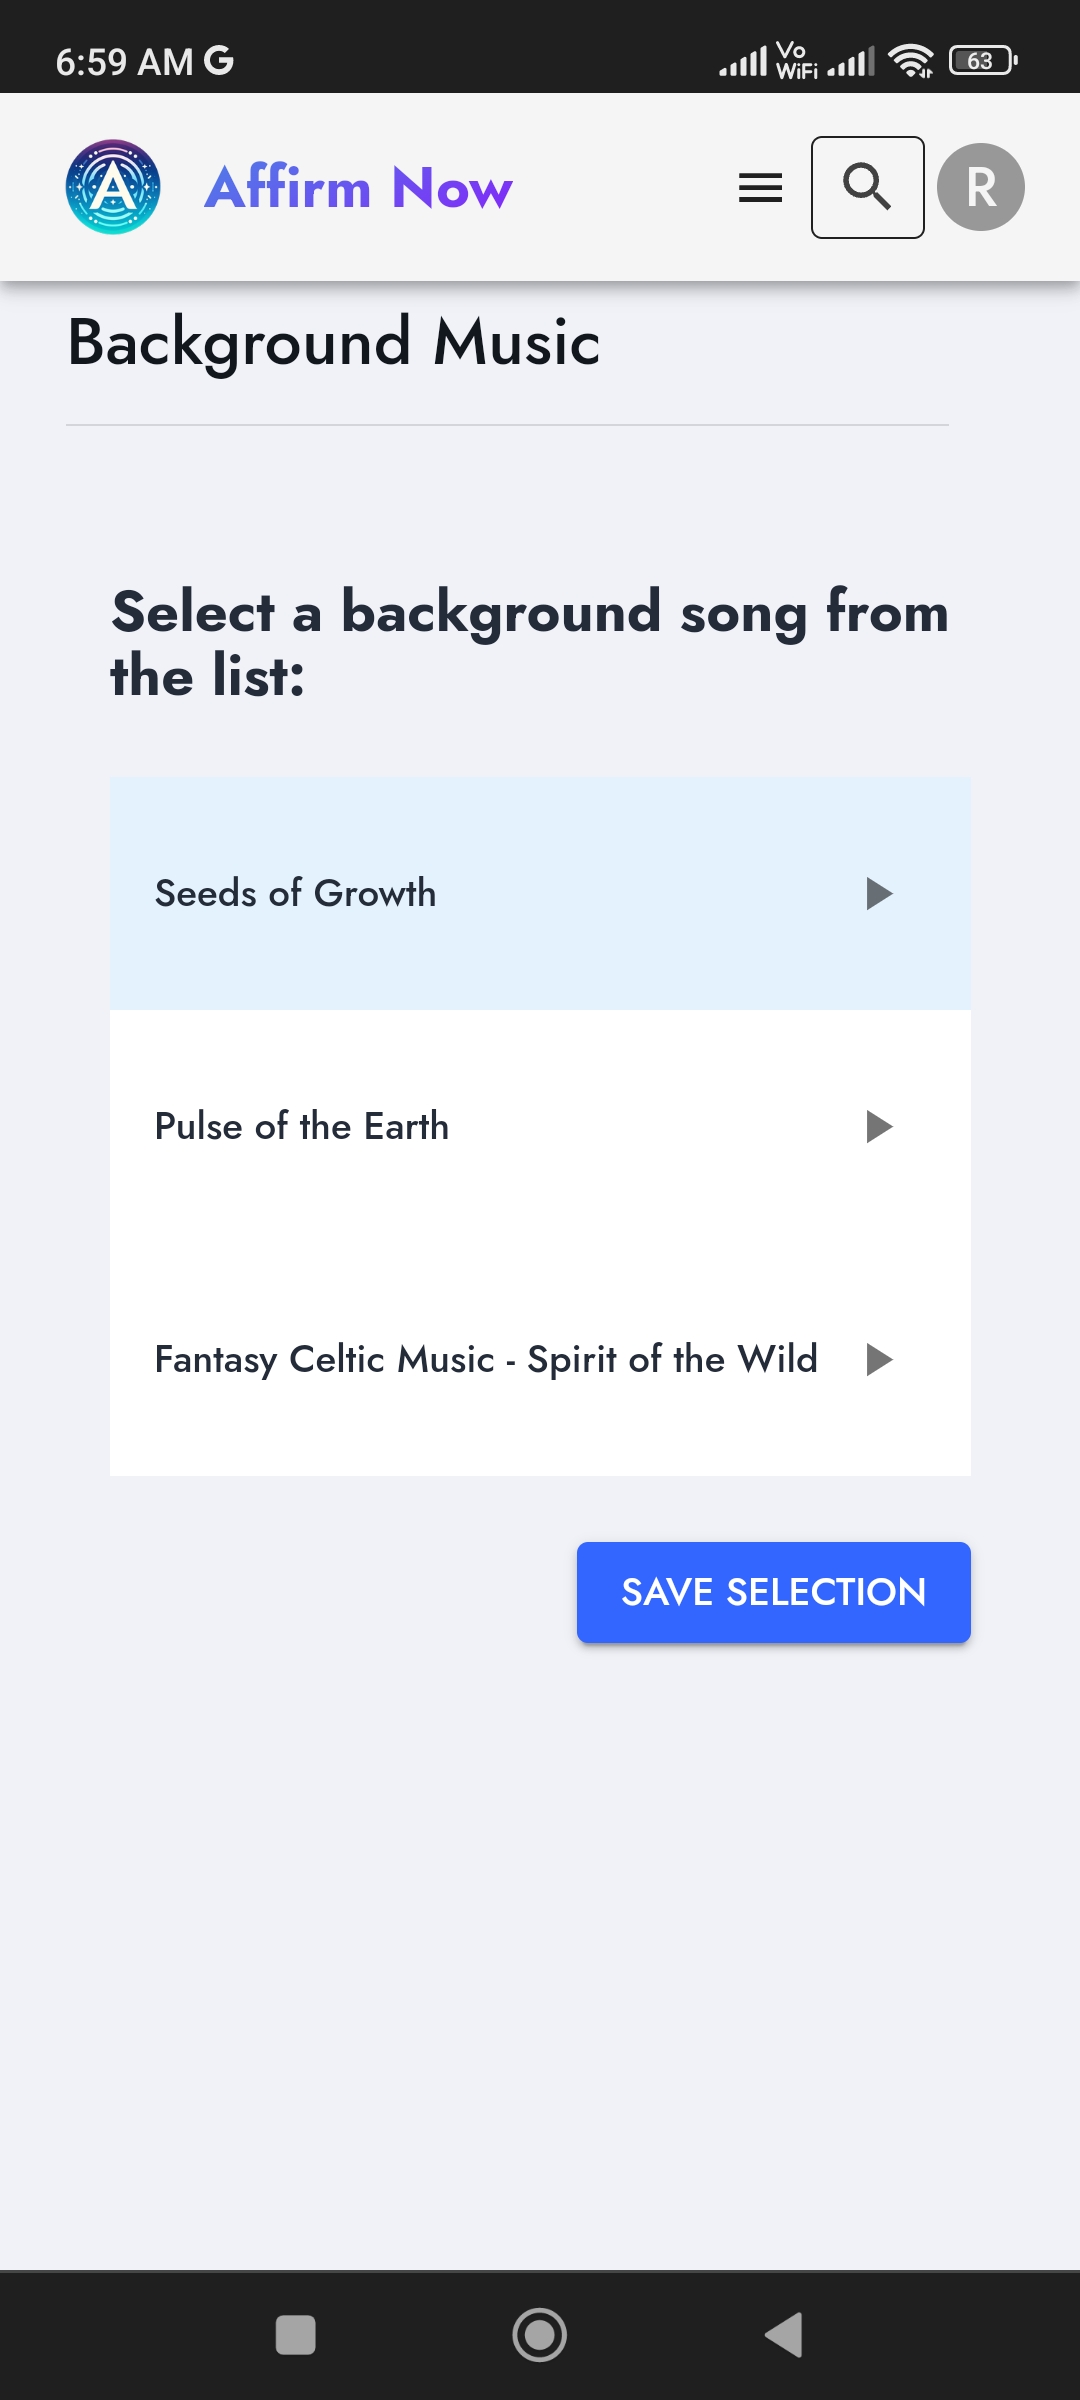Viewport: 1080px width, 2400px height.
Task: Open the search magnifier button
Action: point(867,188)
